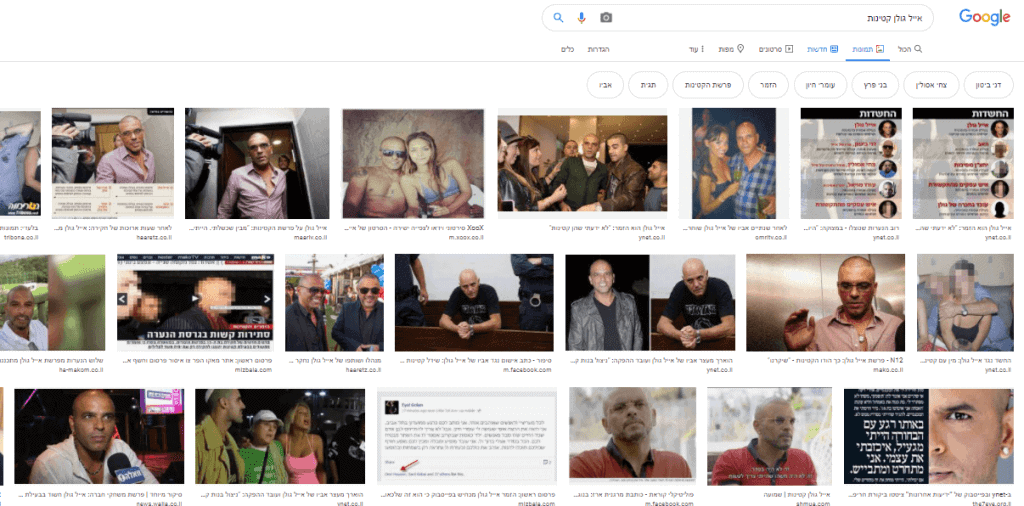The width and height of the screenshot is (1024, 506).
Task: Open face close-up thumbnail with quote 'באותו רגע'
Action: point(929,435)
